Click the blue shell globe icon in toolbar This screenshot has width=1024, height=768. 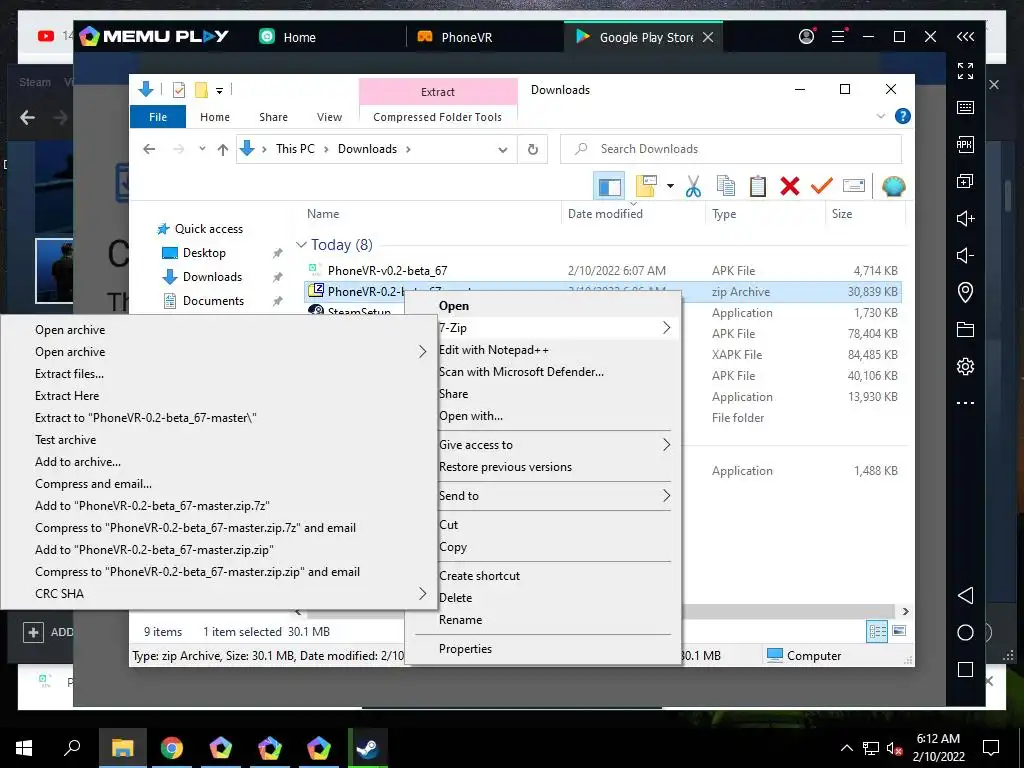[893, 187]
